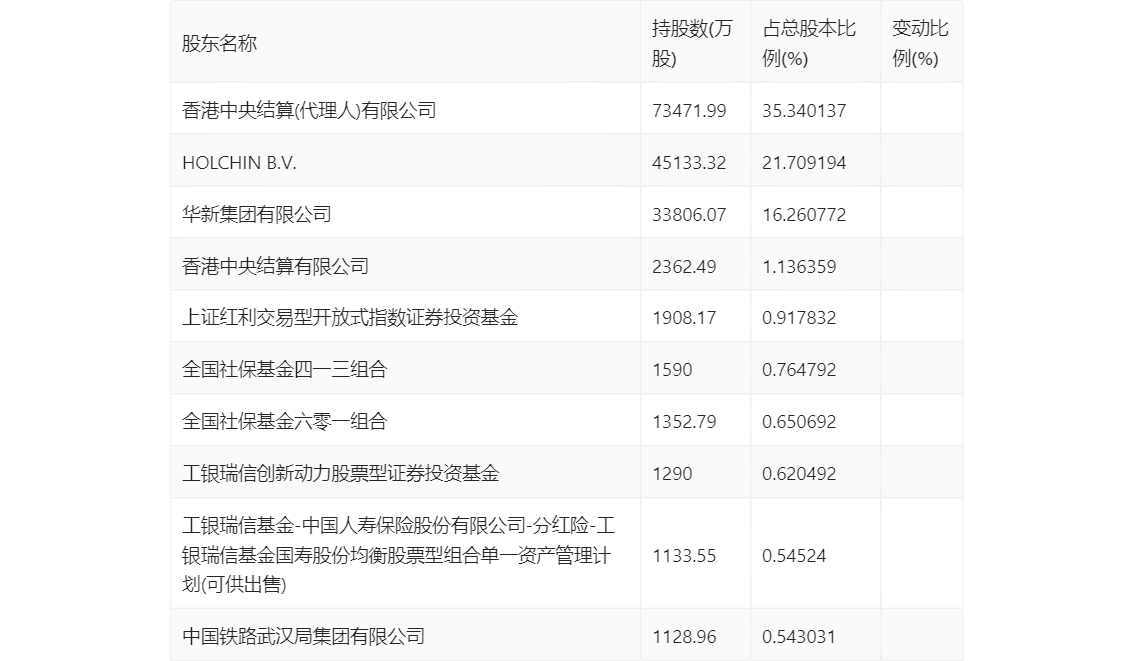Select the percentage 0.543031
1134x661 pixels.
[x=798, y=636]
